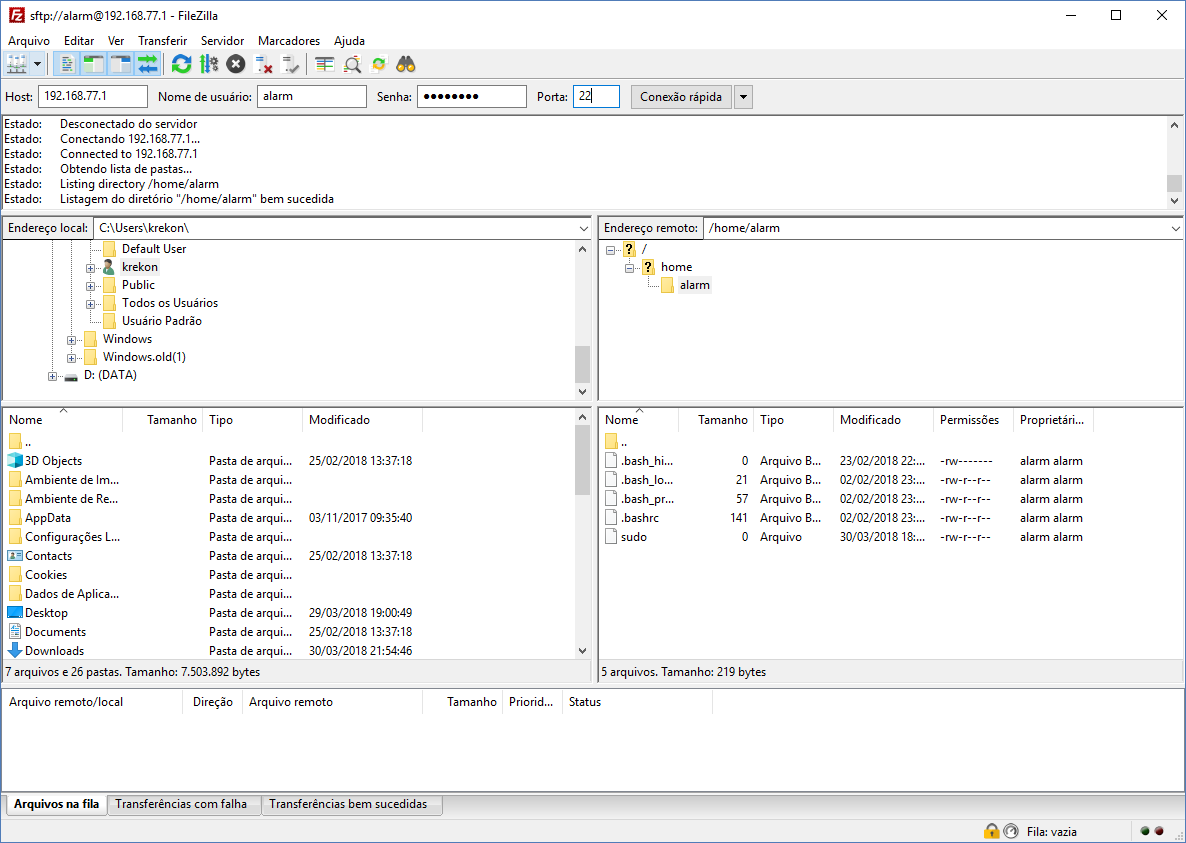The width and height of the screenshot is (1186, 843).
Task: Open the Endereço local path dropdown
Action: coord(584,228)
